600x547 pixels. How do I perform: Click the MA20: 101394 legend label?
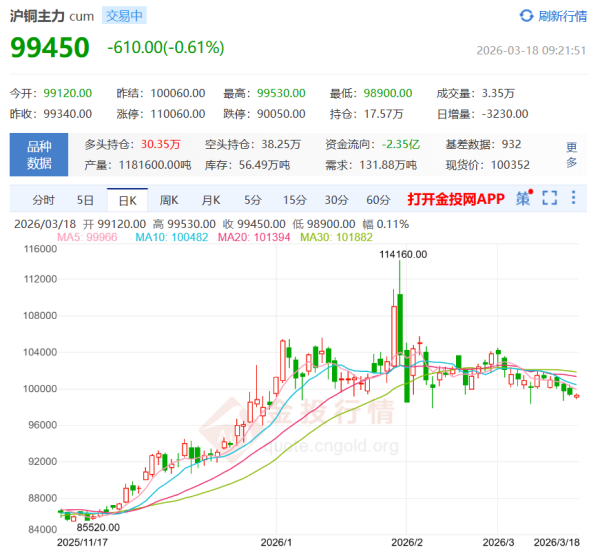tap(254, 237)
